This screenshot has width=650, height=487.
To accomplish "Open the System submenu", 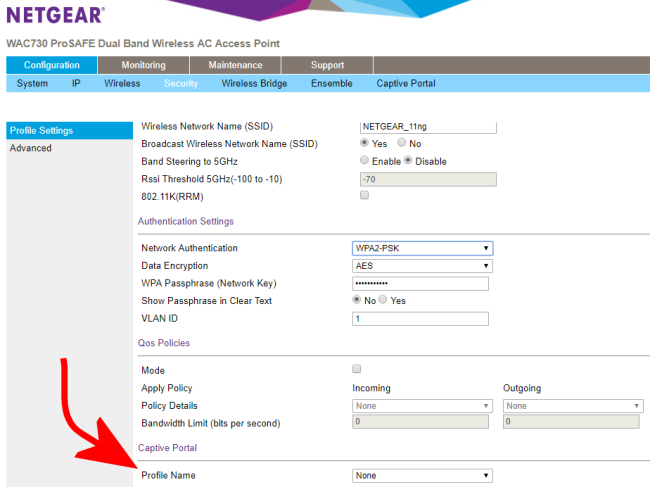I will [32, 83].
